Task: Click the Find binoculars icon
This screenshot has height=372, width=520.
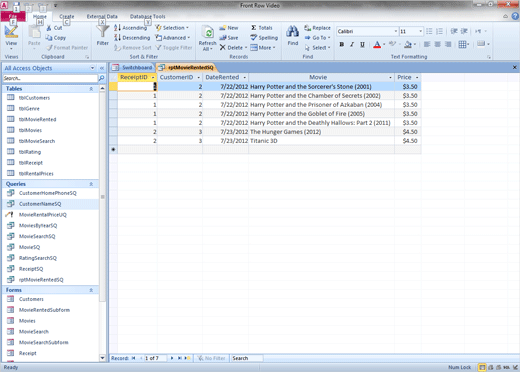Action: pyautogui.click(x=293, y=32)
